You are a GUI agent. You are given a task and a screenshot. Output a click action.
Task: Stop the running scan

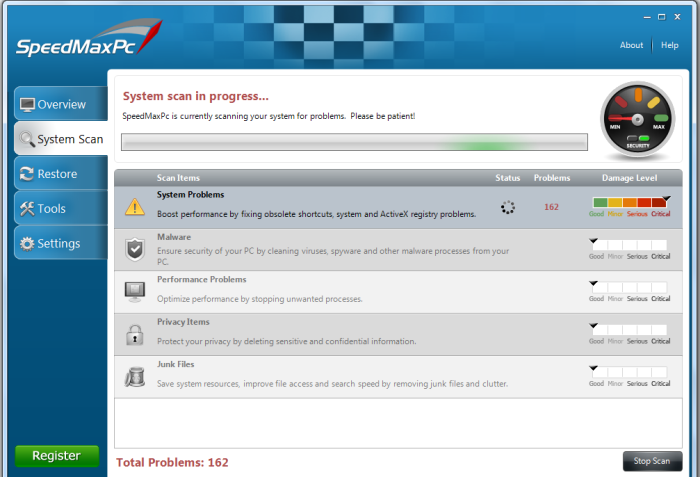point(652,461)
